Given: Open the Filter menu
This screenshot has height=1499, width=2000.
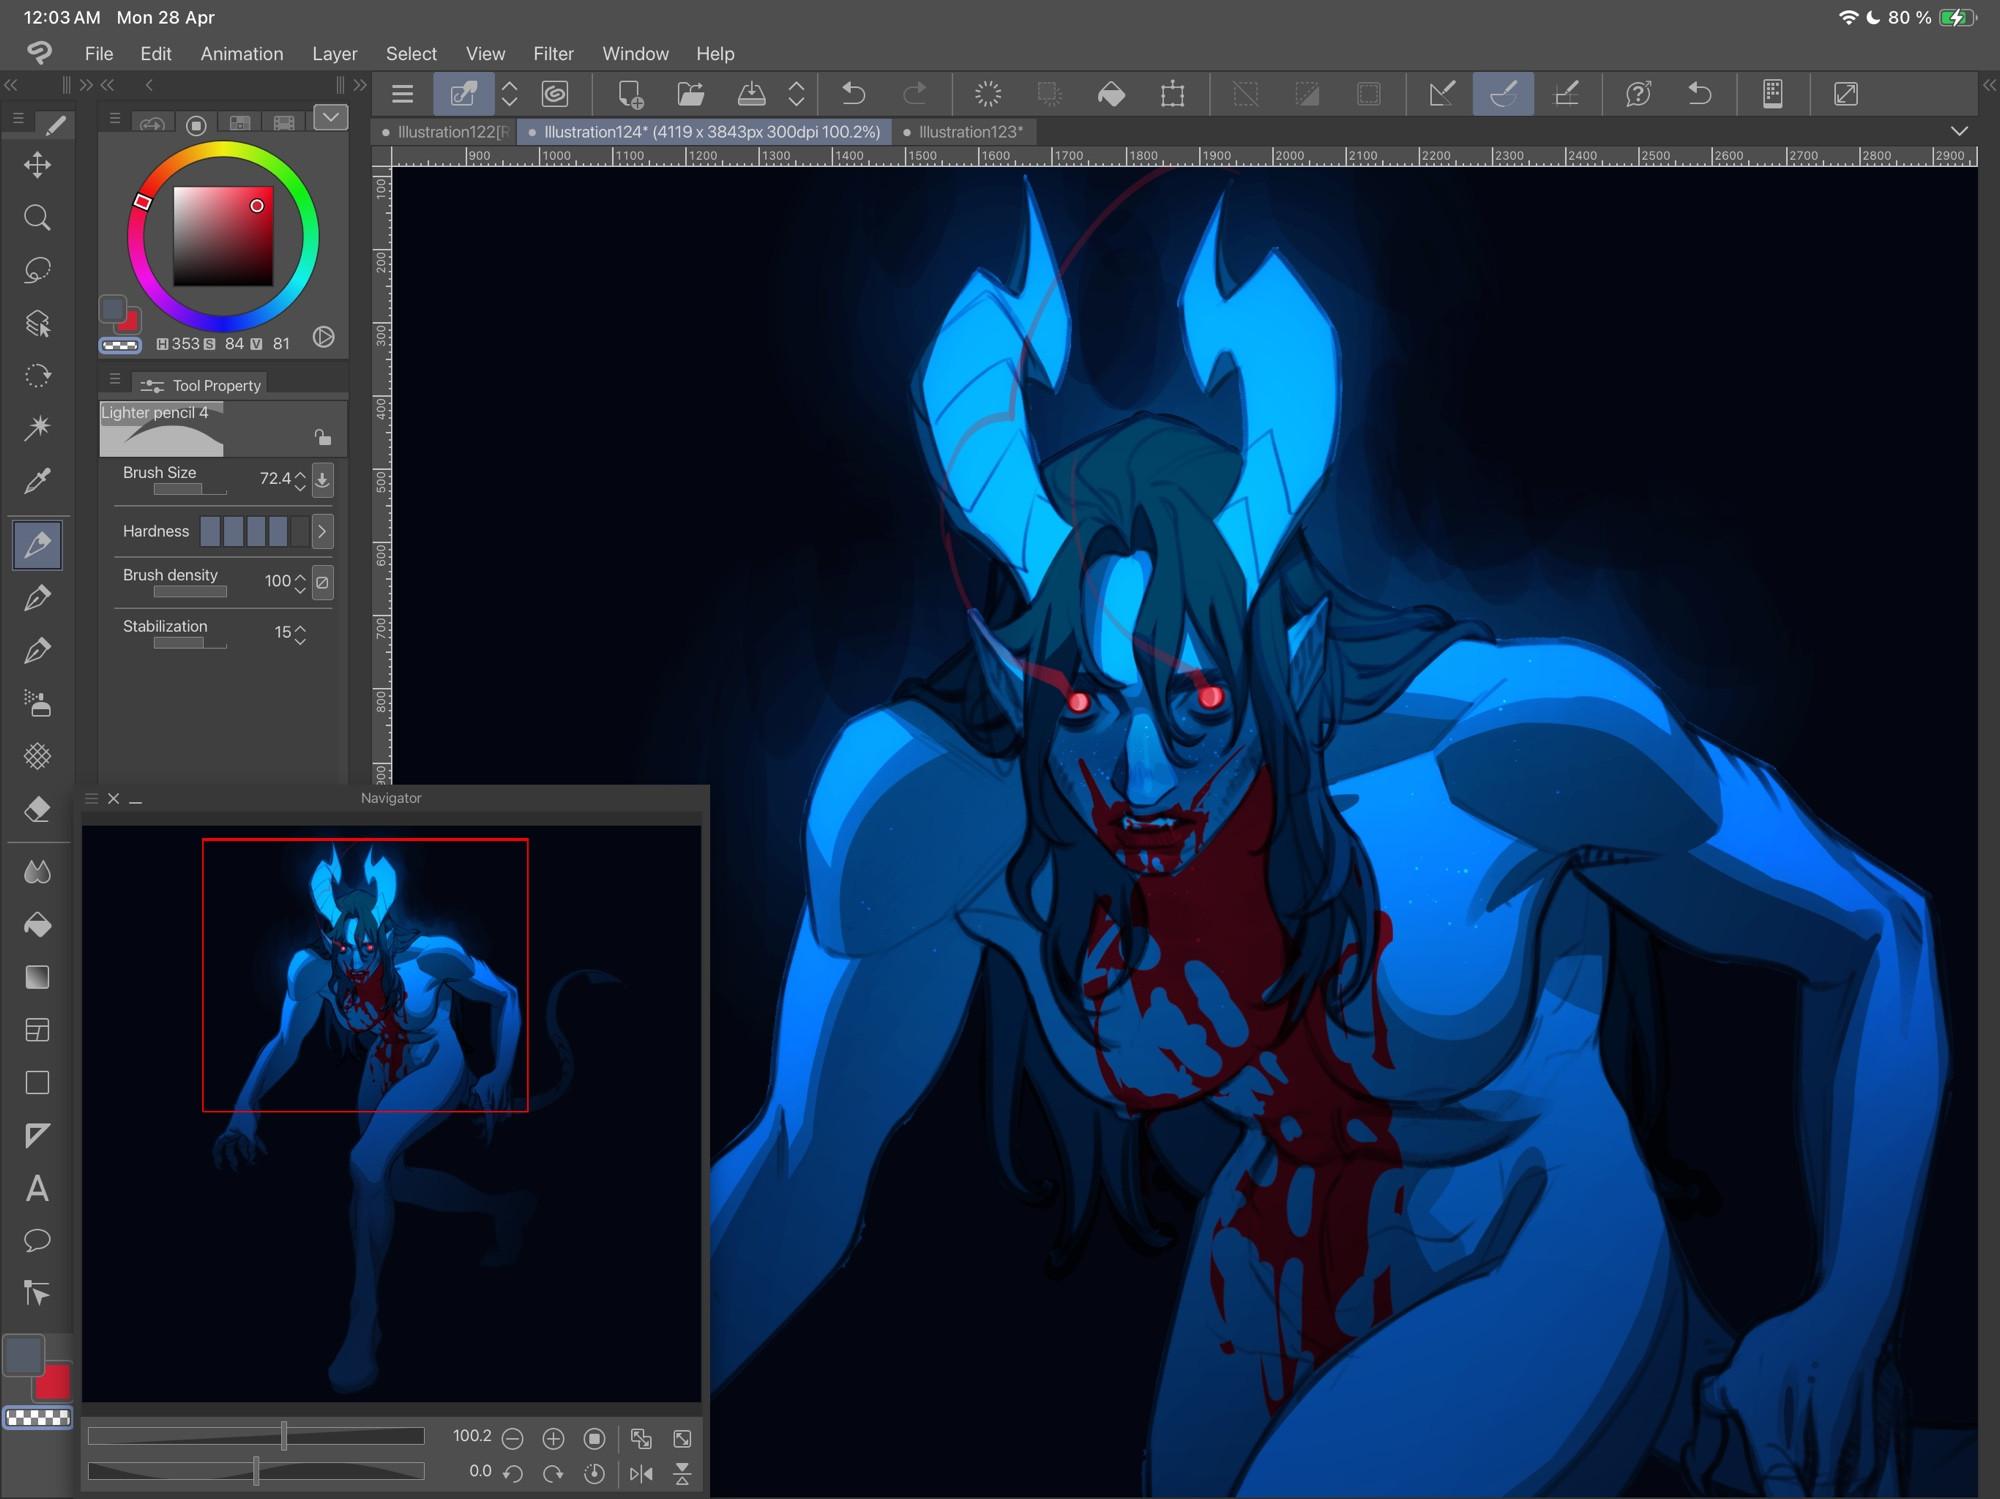Looking at the screenshot, I should coord(553,53).
